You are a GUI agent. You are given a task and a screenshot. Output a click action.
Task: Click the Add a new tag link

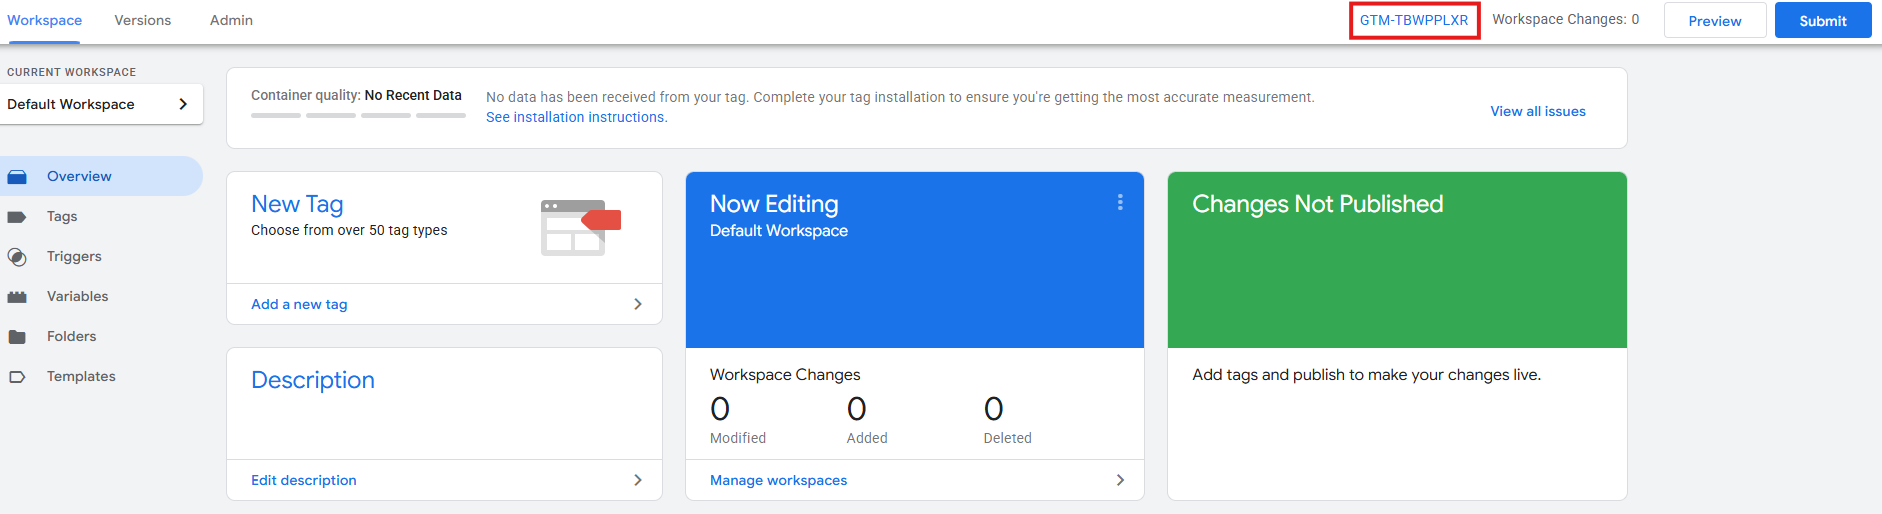click(x=299, y=304)
